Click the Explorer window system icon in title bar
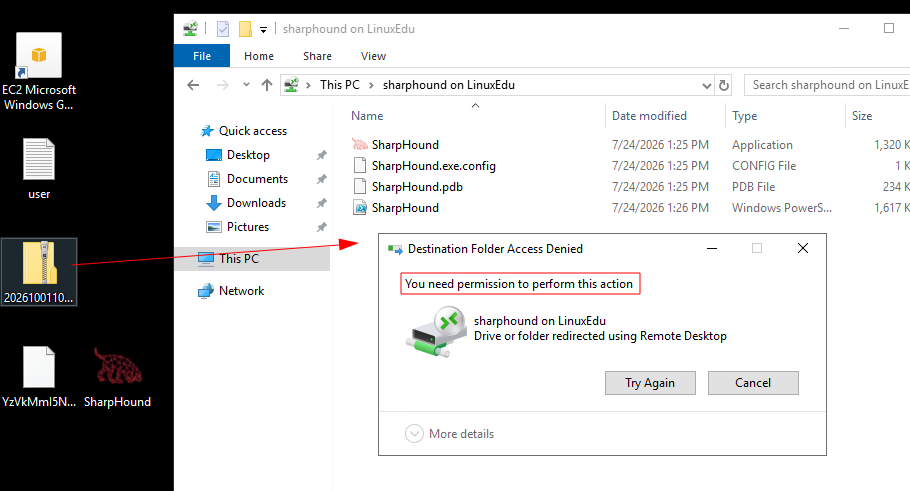Viewport: 910px width, 491px height. [x=190, y=28]
